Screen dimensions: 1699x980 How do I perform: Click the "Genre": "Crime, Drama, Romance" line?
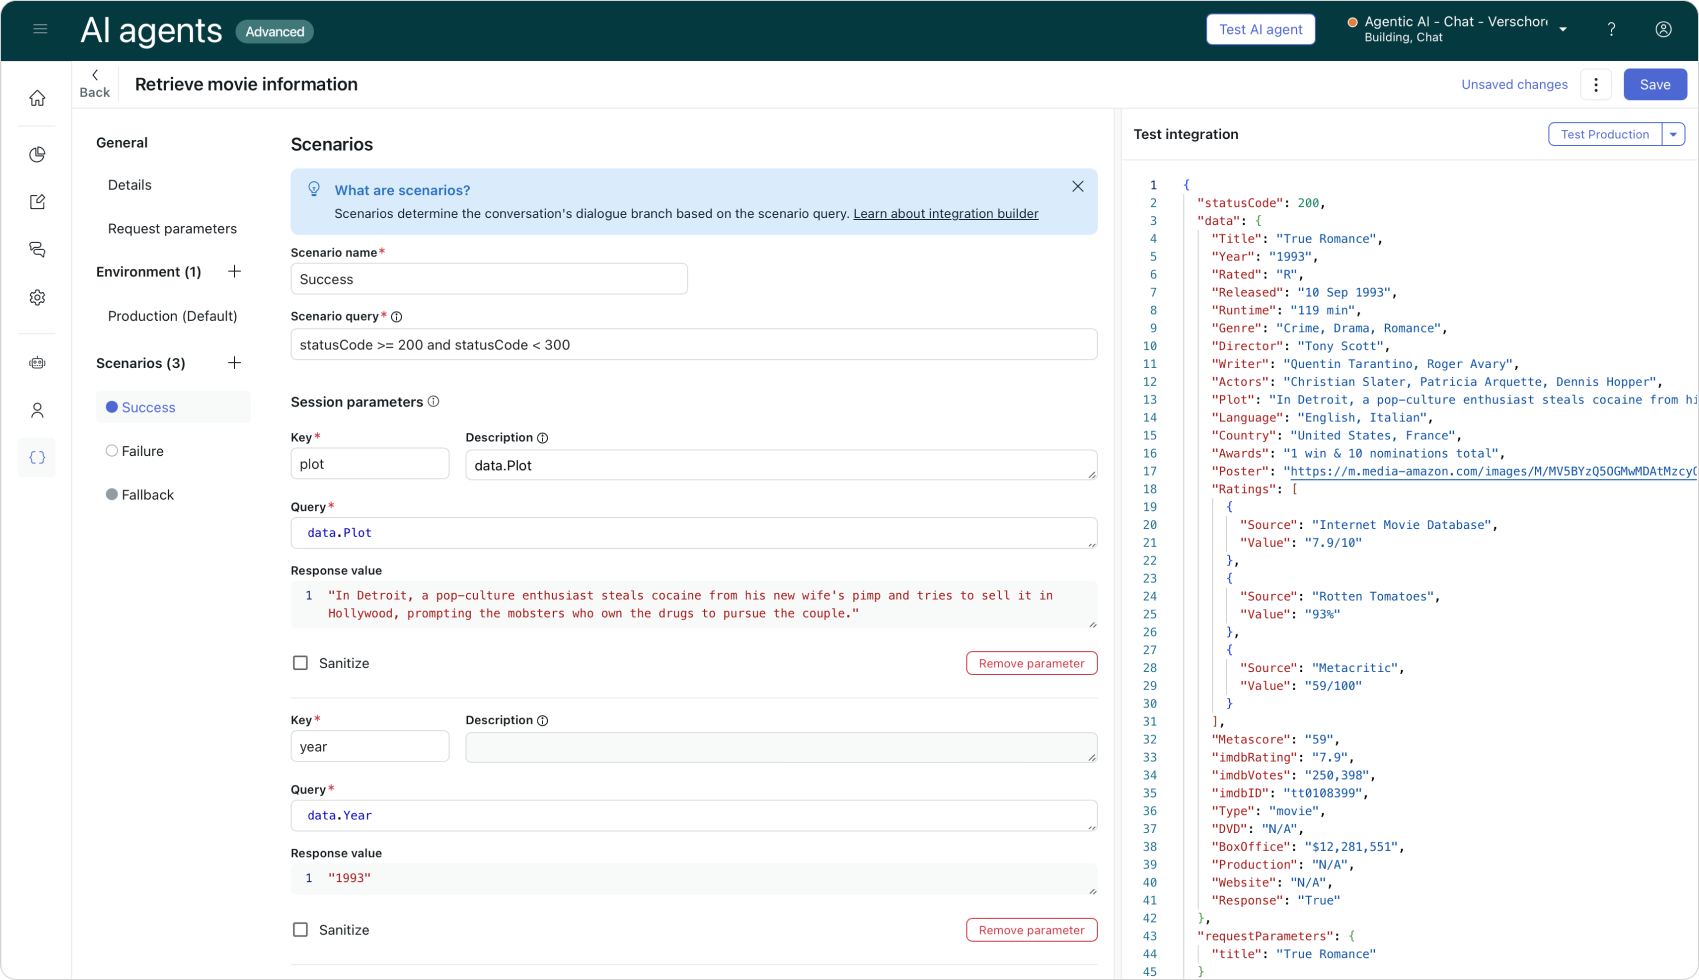pyautogui.click(x=1329, y=329)
